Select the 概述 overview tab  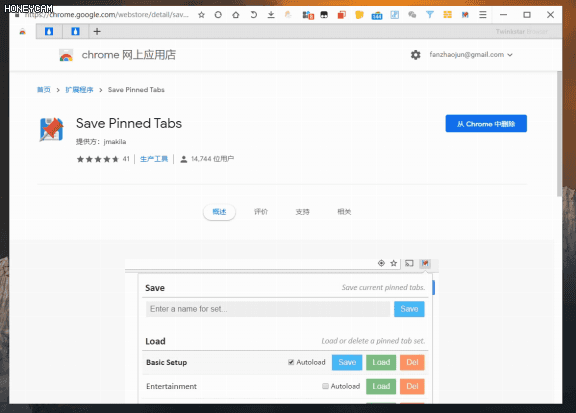(x=219, y=212)
